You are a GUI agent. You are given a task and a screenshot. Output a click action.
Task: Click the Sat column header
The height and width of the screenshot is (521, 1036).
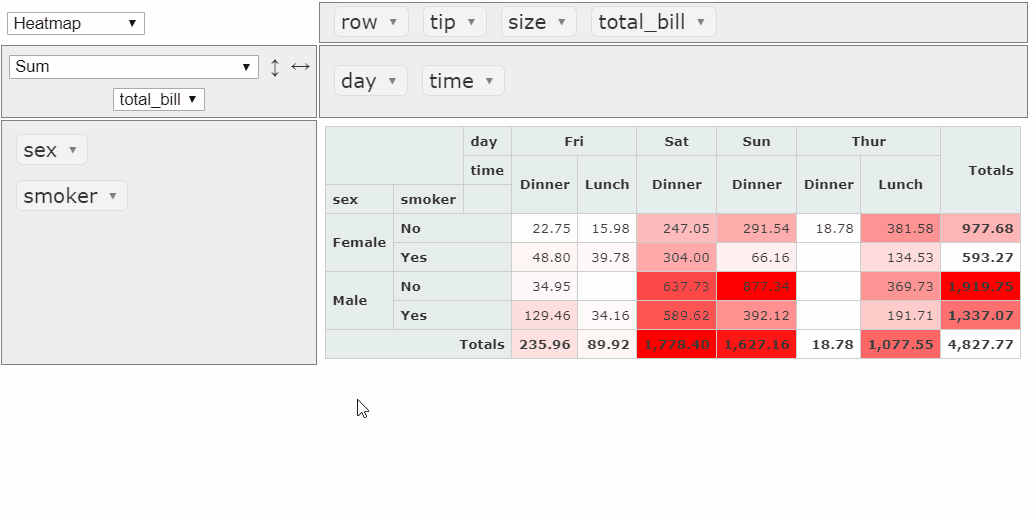coord(676,141)
